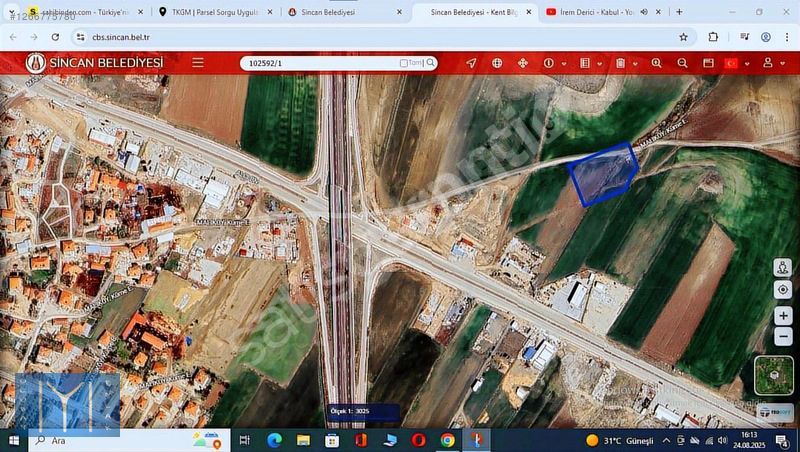
Task: Click the map zoom out minus button
Action: point(782,337)
